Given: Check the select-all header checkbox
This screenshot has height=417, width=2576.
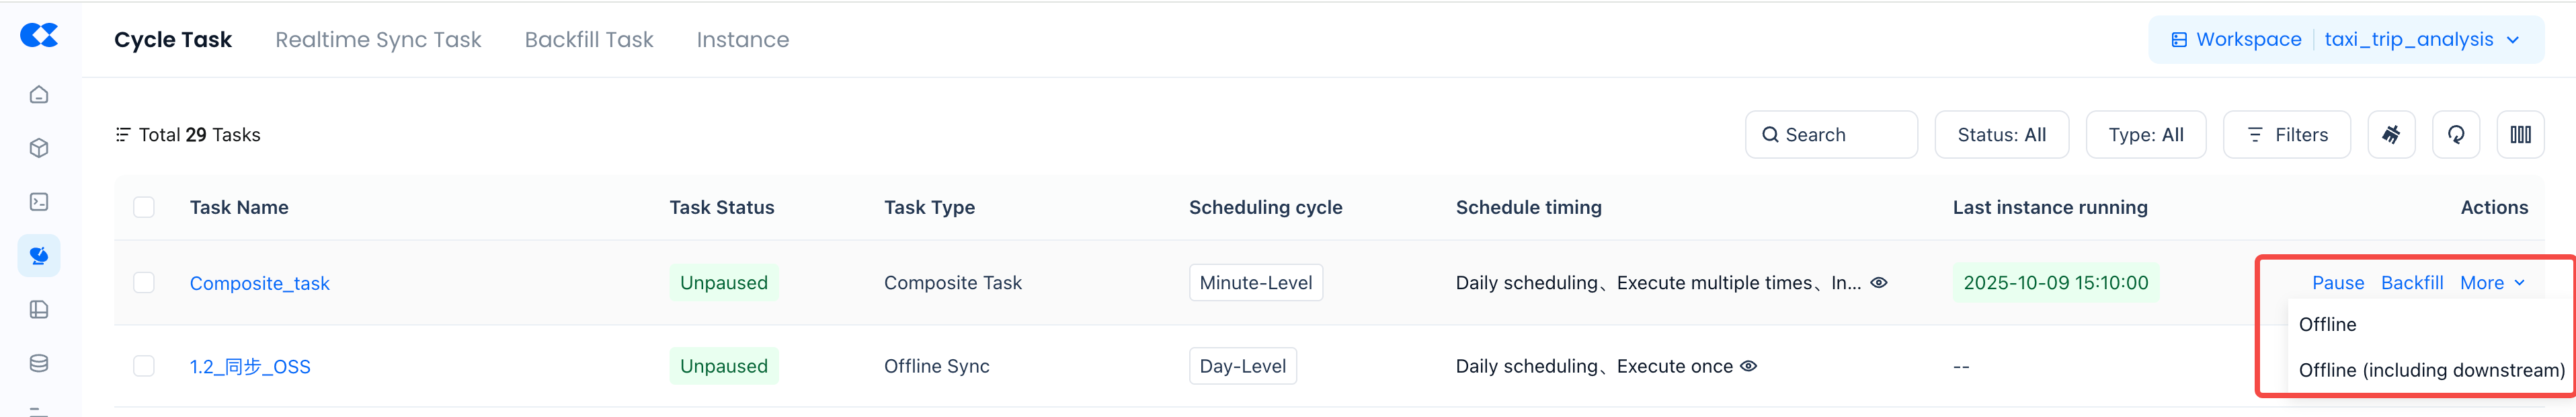Looking at the screenshot, I should [x=144, y=207].
